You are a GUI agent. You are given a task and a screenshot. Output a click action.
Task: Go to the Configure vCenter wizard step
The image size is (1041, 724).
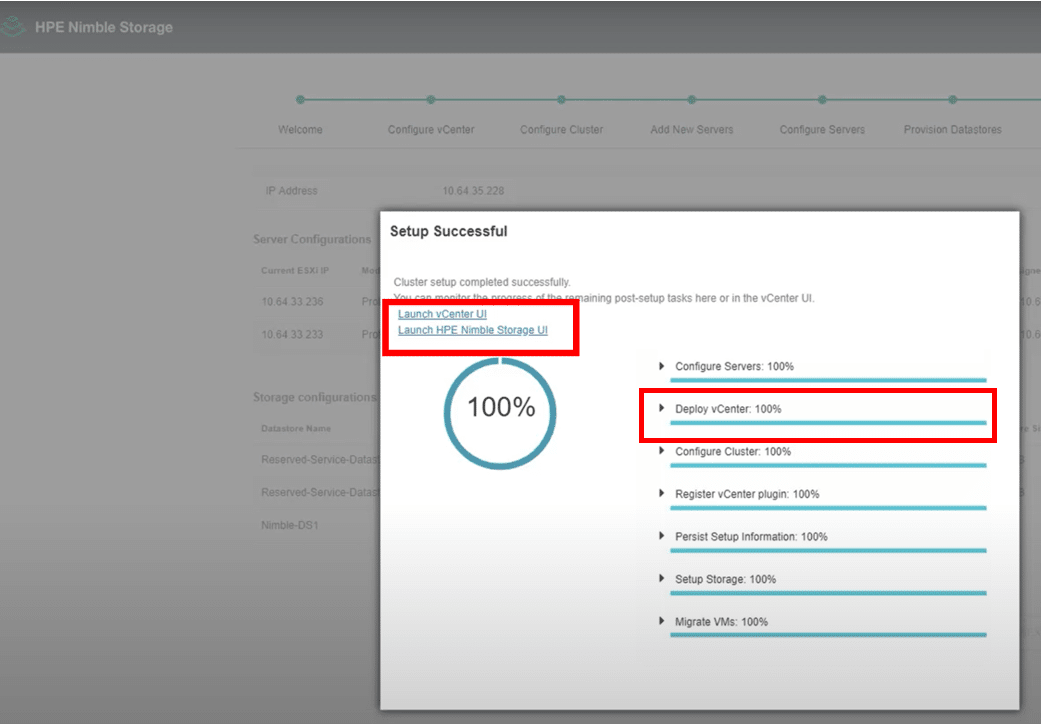coord(431,129)
